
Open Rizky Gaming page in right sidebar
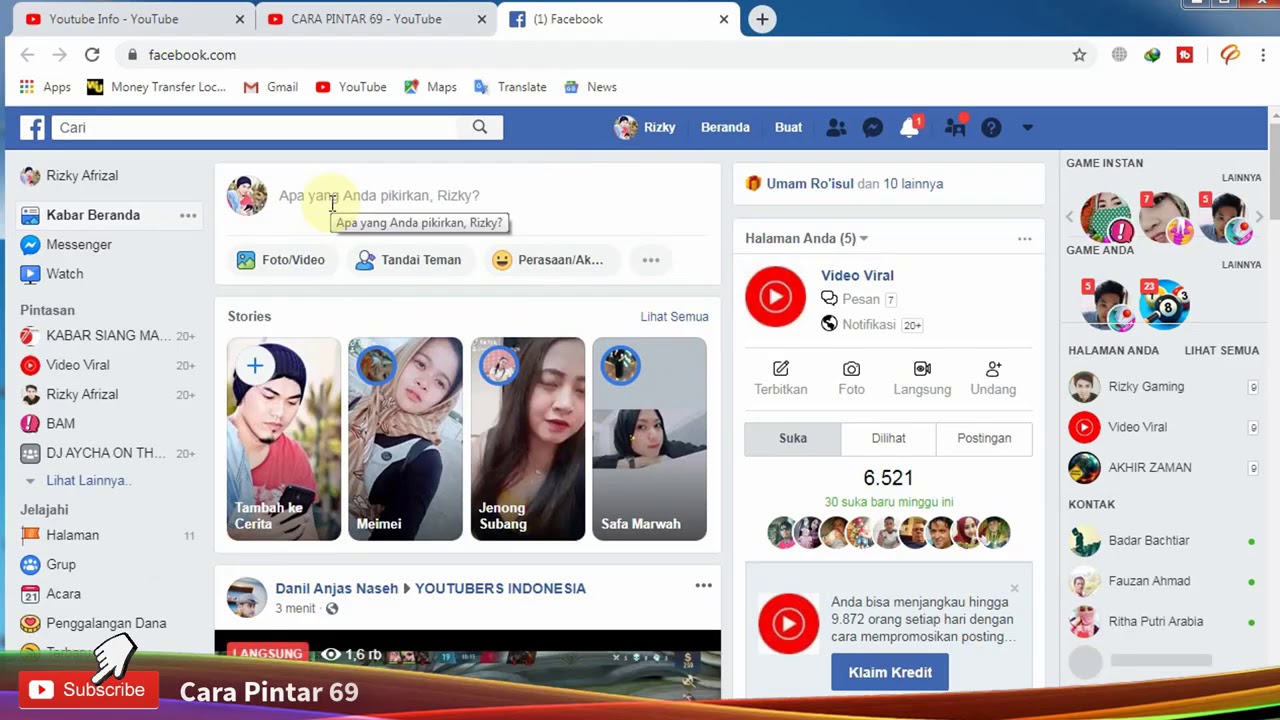1146,386
